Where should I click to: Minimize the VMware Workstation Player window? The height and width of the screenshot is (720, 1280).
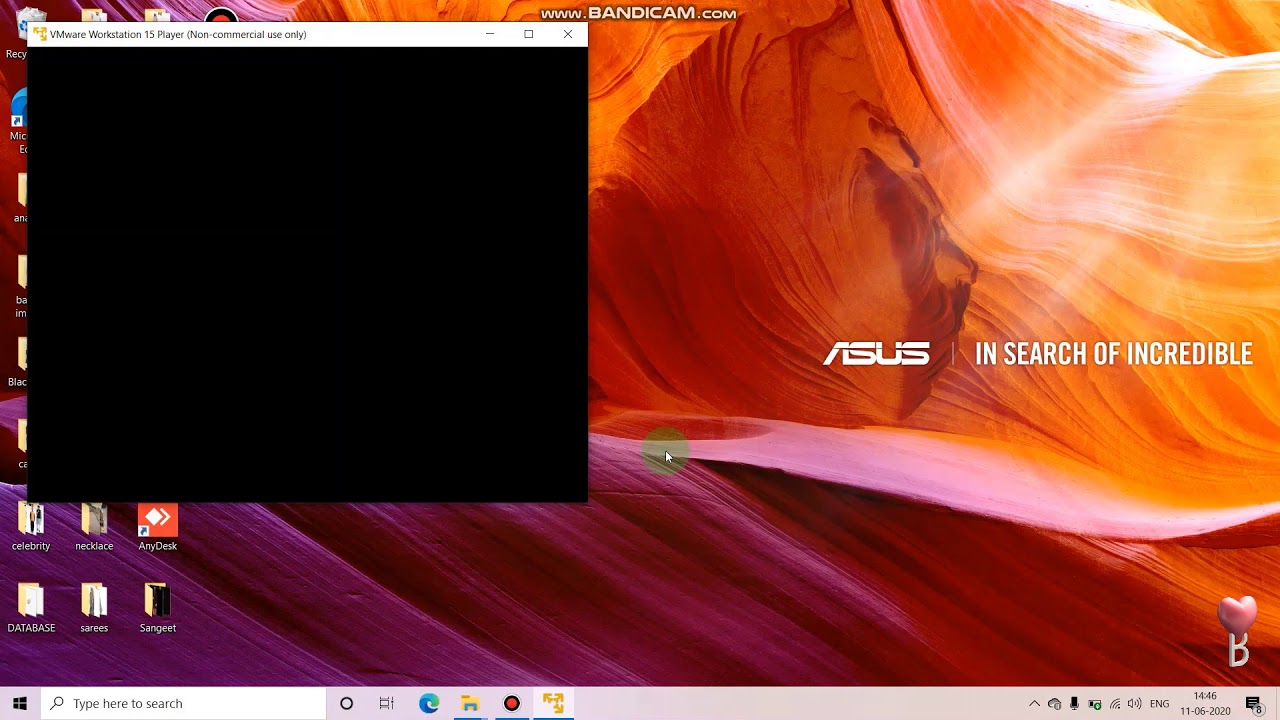(489, 34)
